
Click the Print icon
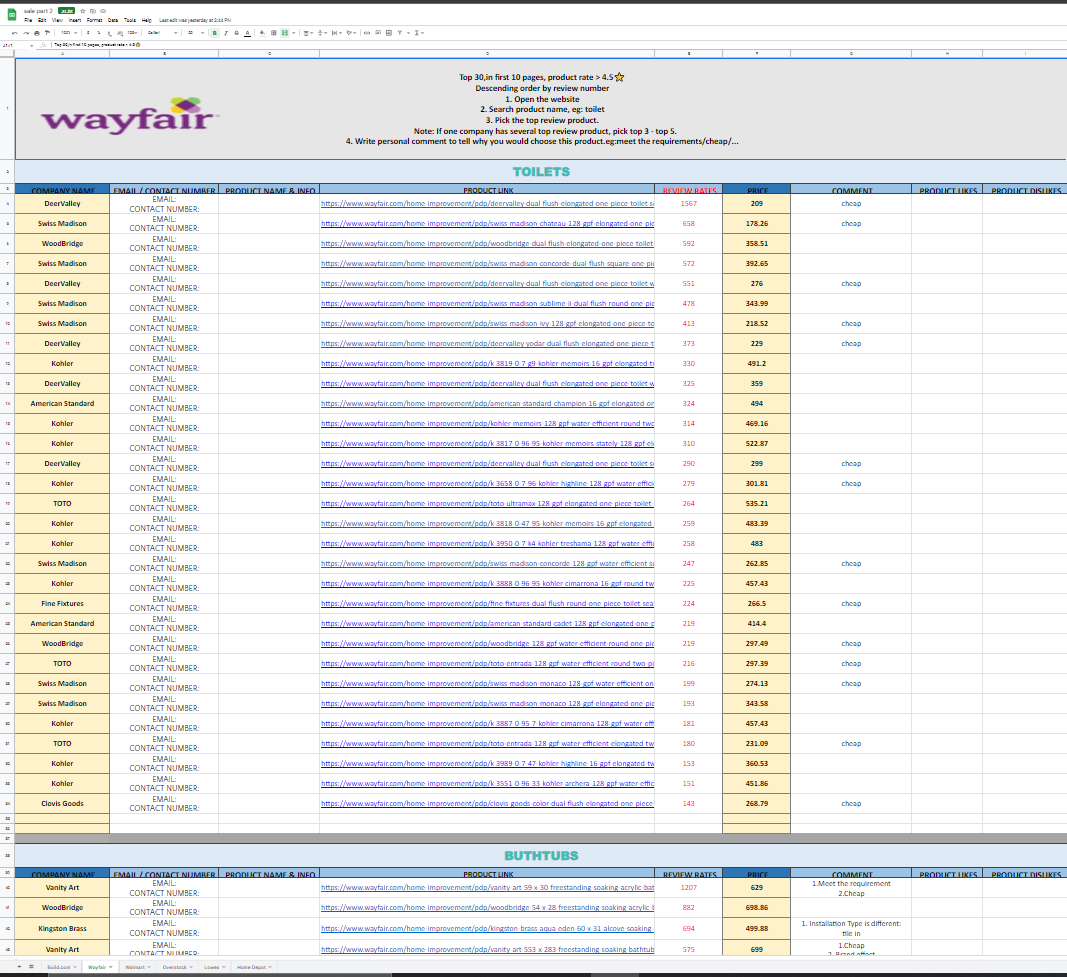(x=37, y=33)
